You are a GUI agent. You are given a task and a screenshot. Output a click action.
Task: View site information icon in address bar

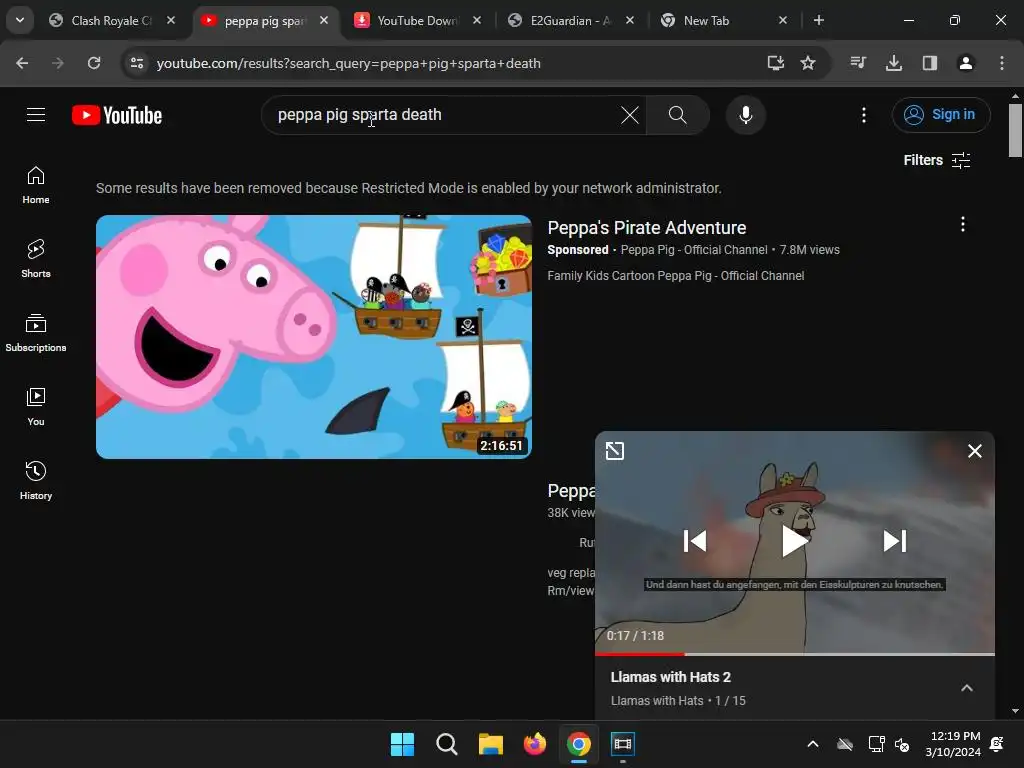137,63
